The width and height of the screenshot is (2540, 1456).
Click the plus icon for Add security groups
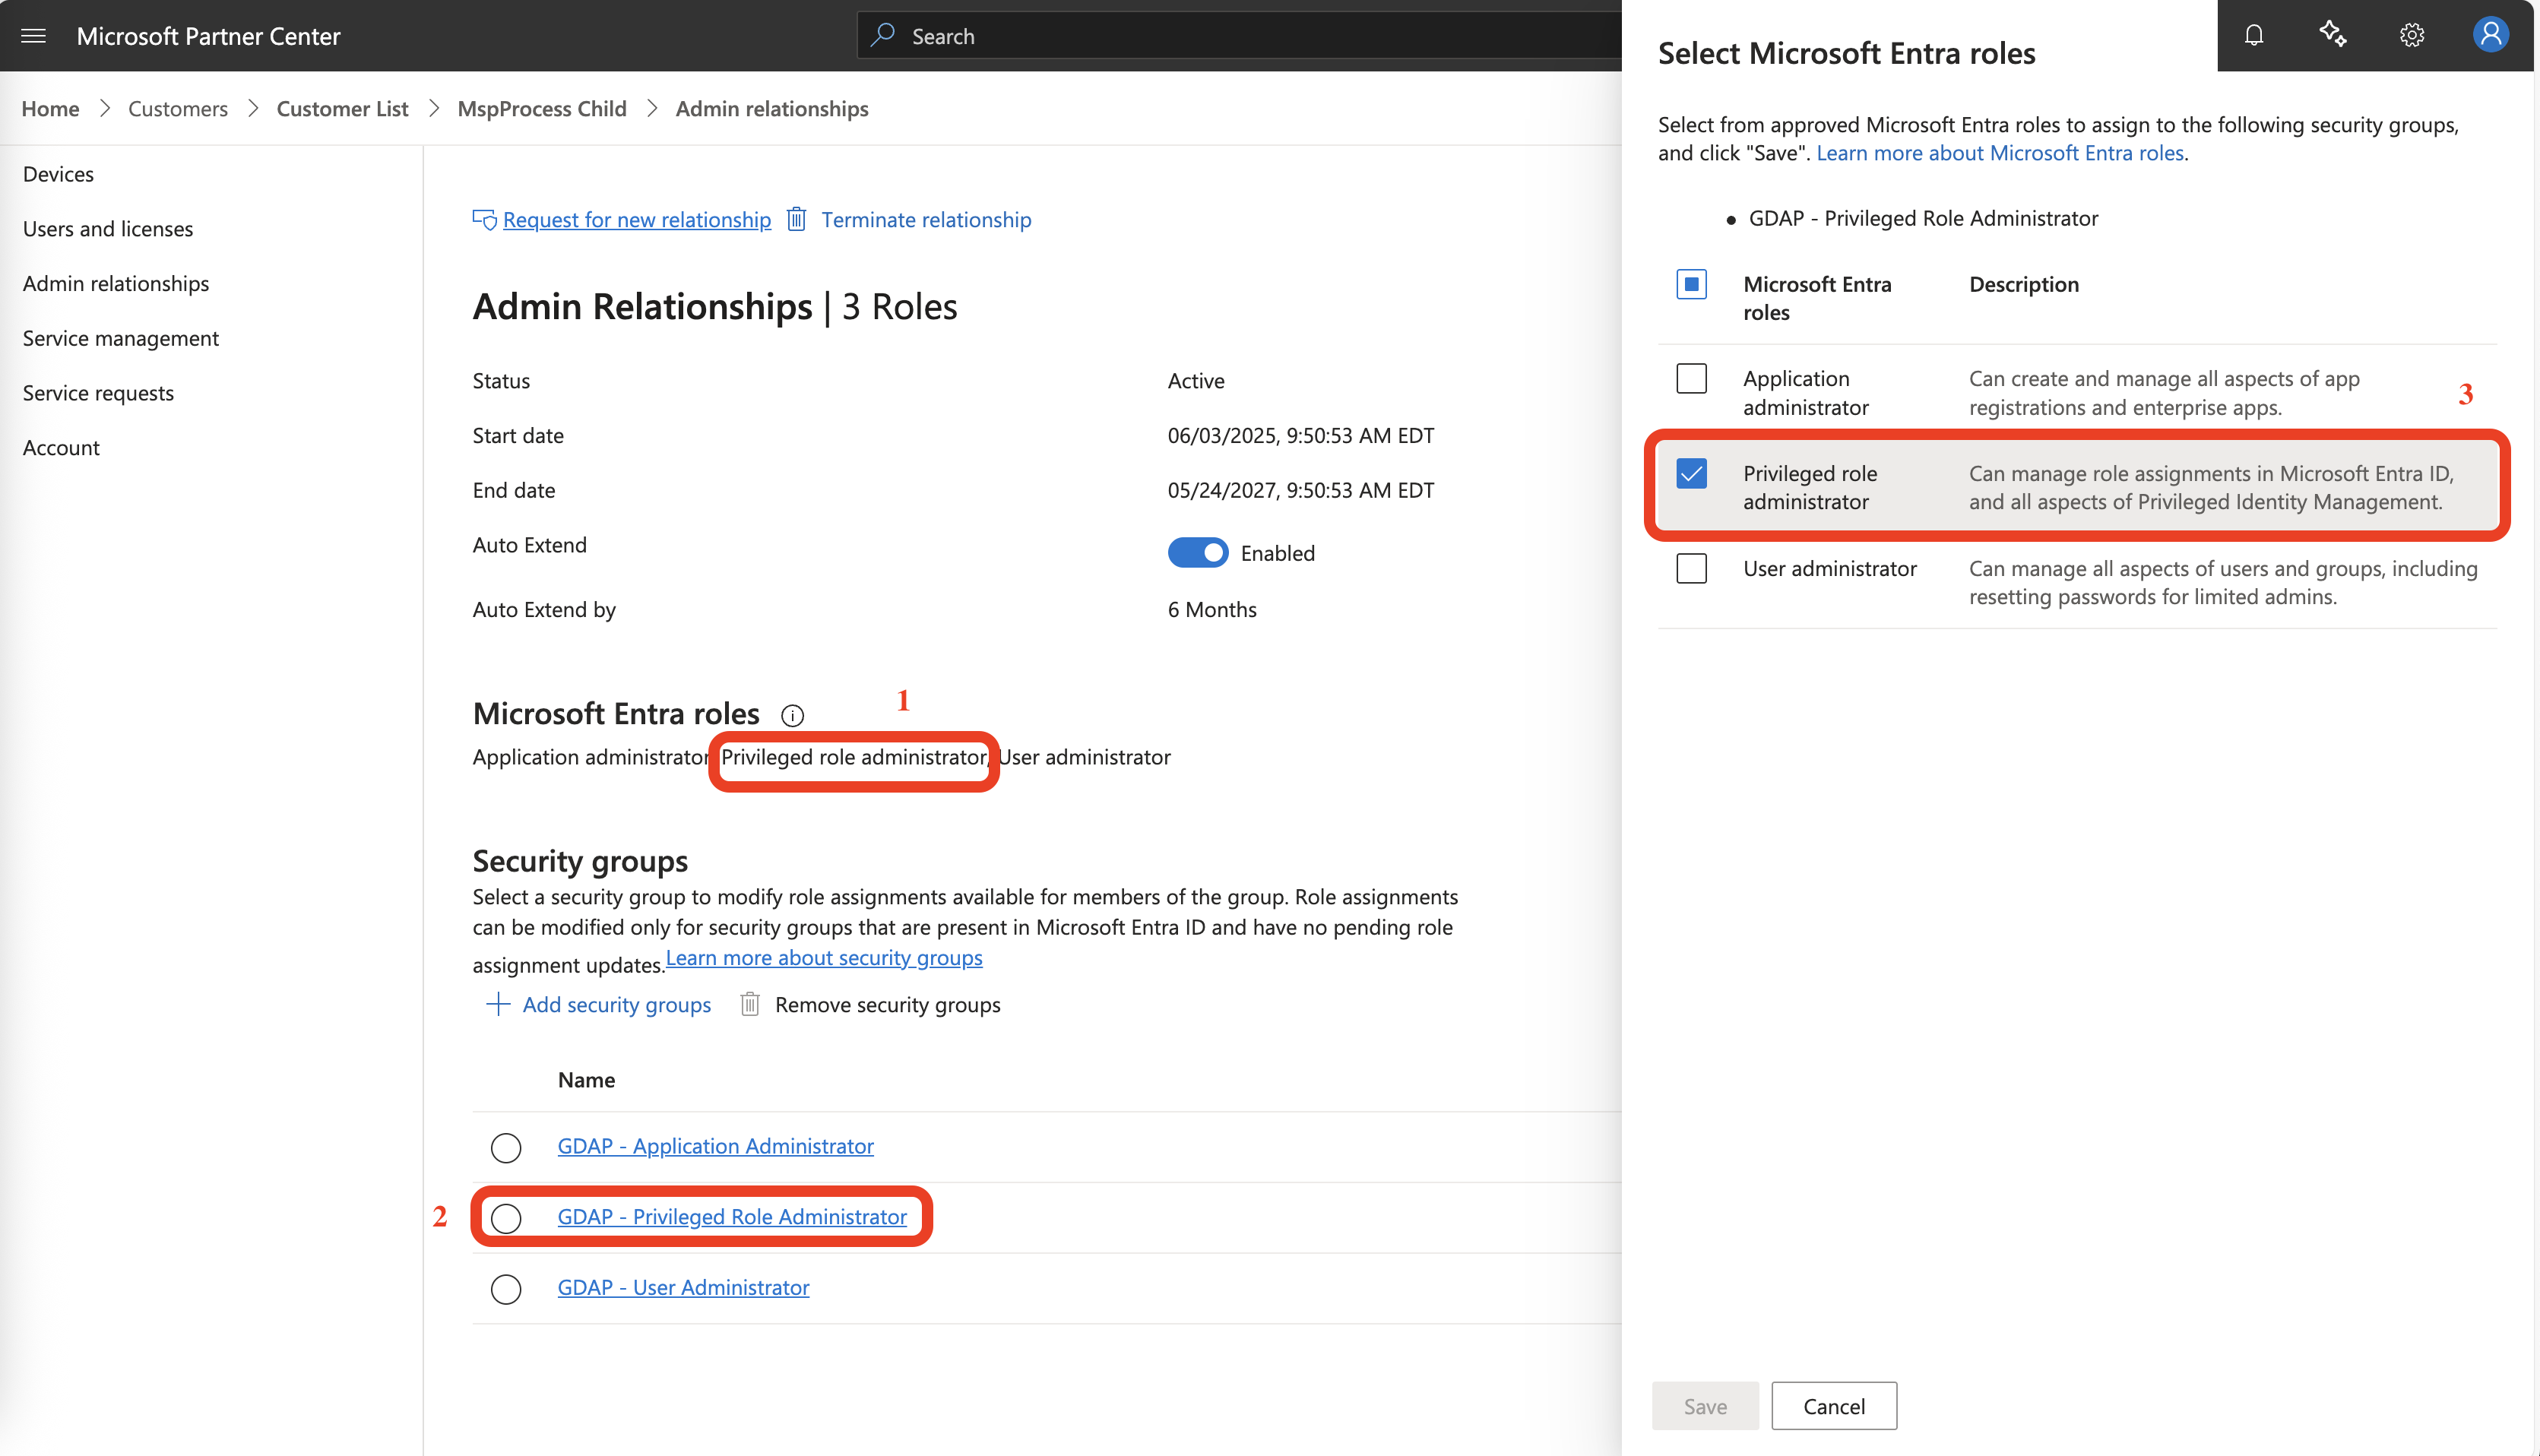(498, 1004)
